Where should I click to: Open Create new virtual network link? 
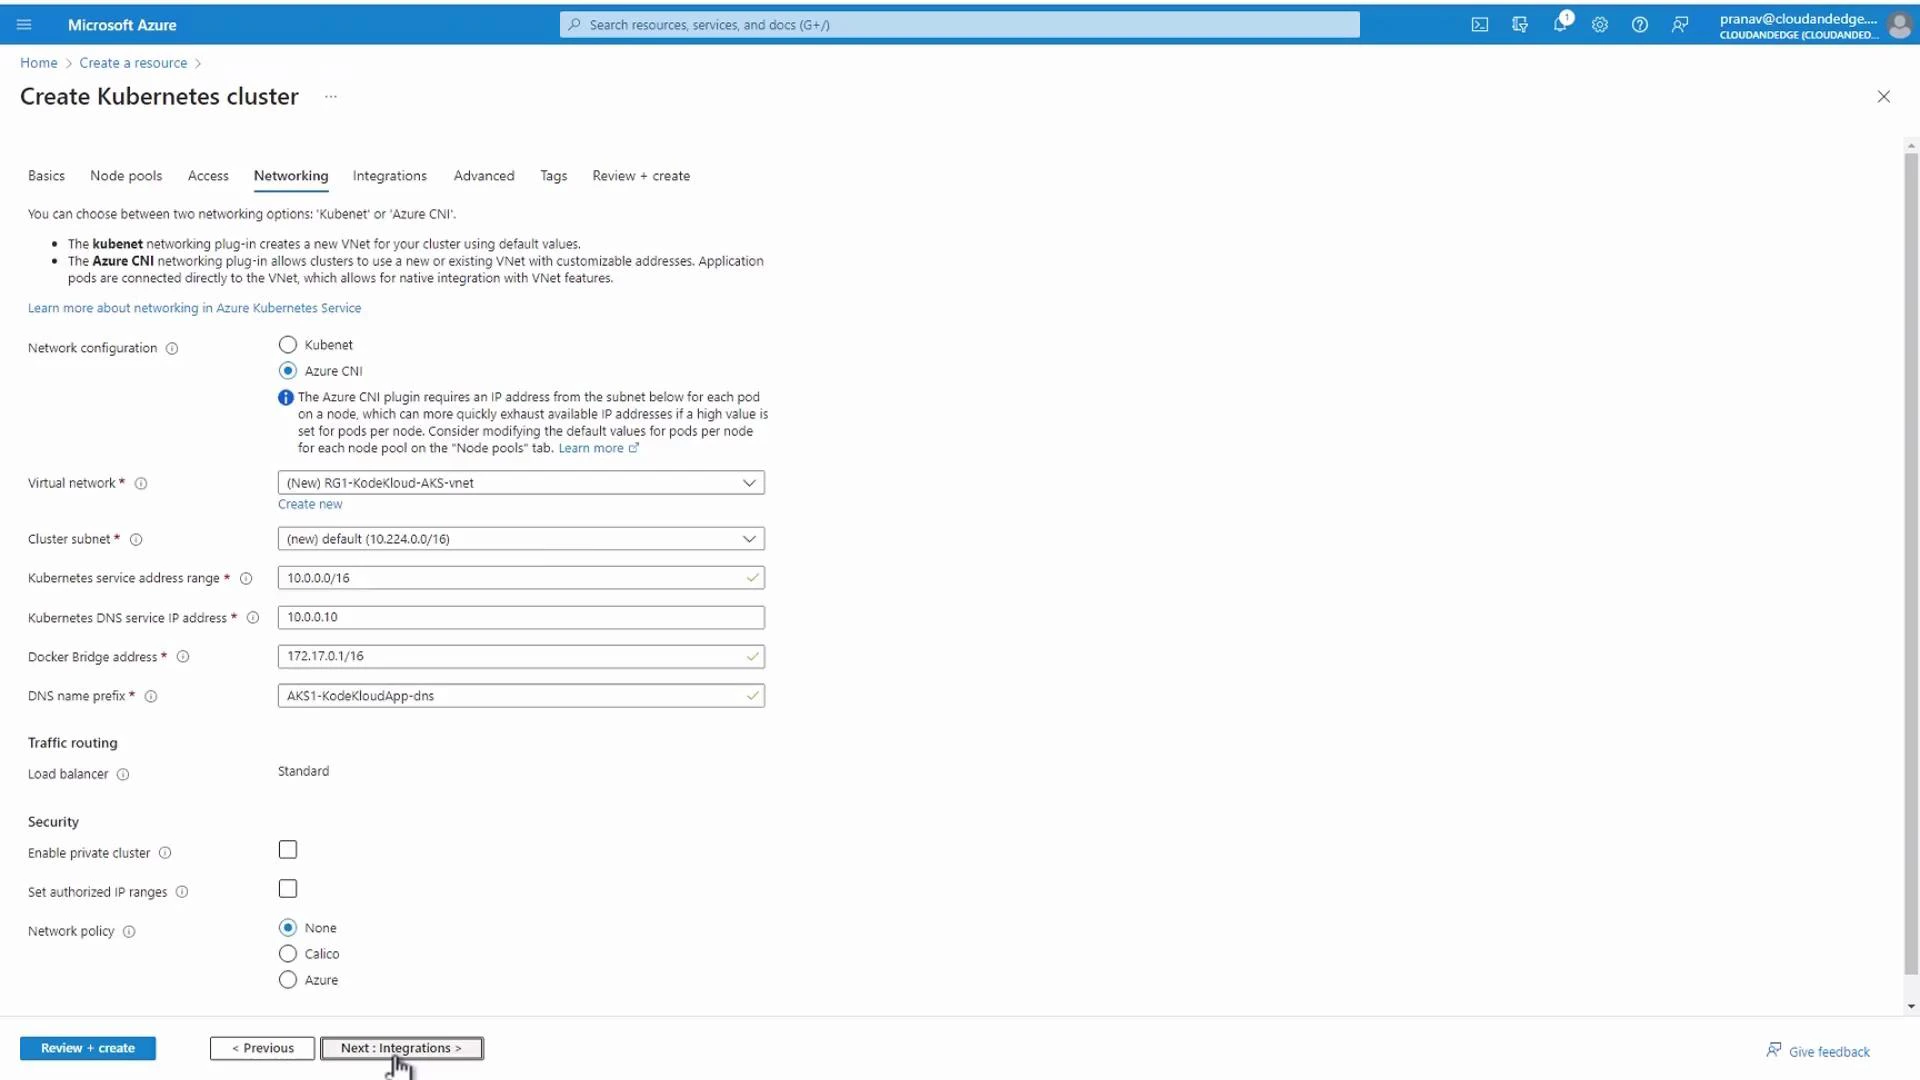(310, 503)
